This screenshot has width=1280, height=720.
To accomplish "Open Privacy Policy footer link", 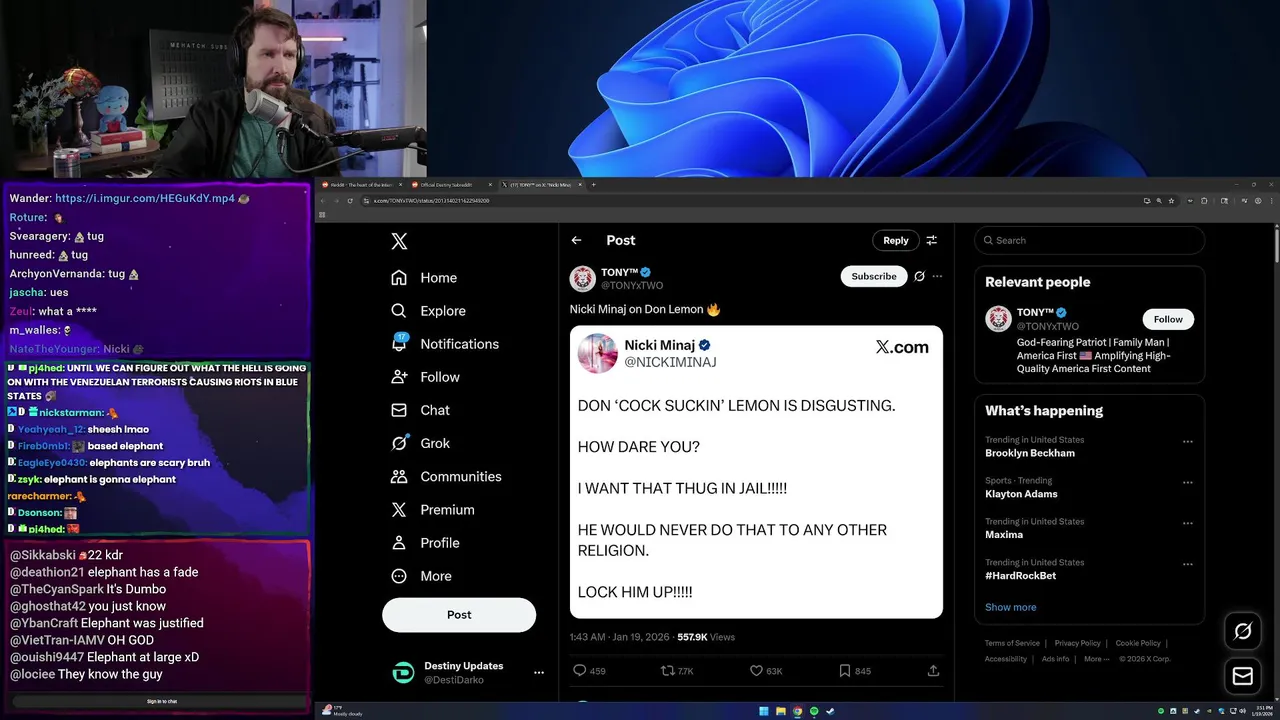I will point(1077,643).
